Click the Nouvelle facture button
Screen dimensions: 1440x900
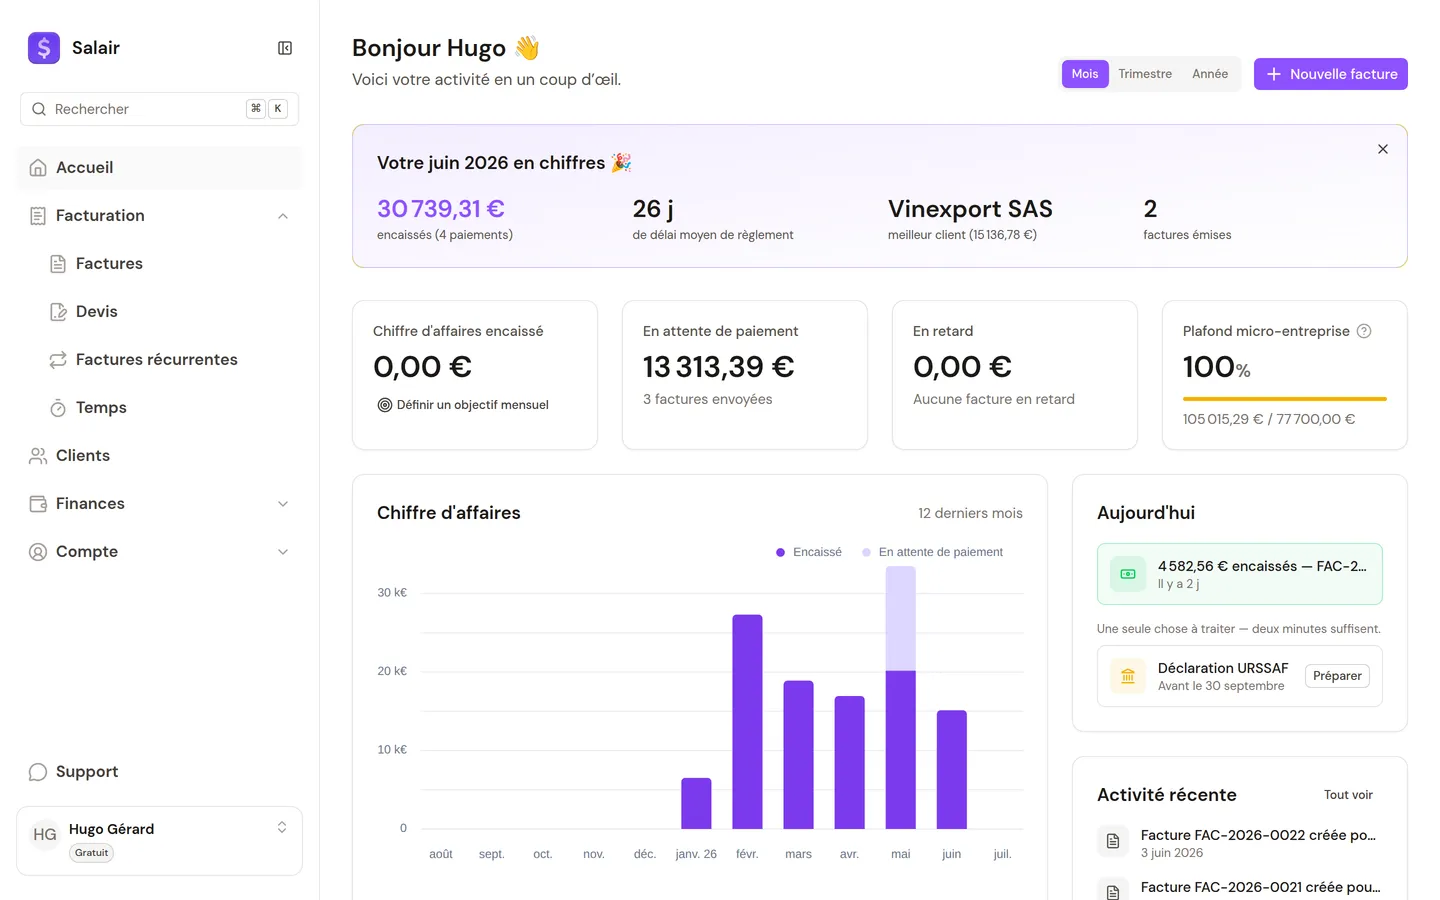[1331, 74]
